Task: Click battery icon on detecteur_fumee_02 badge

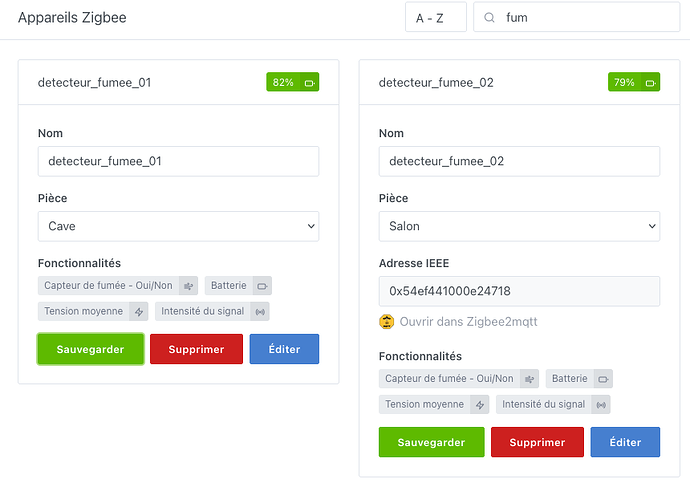Action: click(651, 83)
